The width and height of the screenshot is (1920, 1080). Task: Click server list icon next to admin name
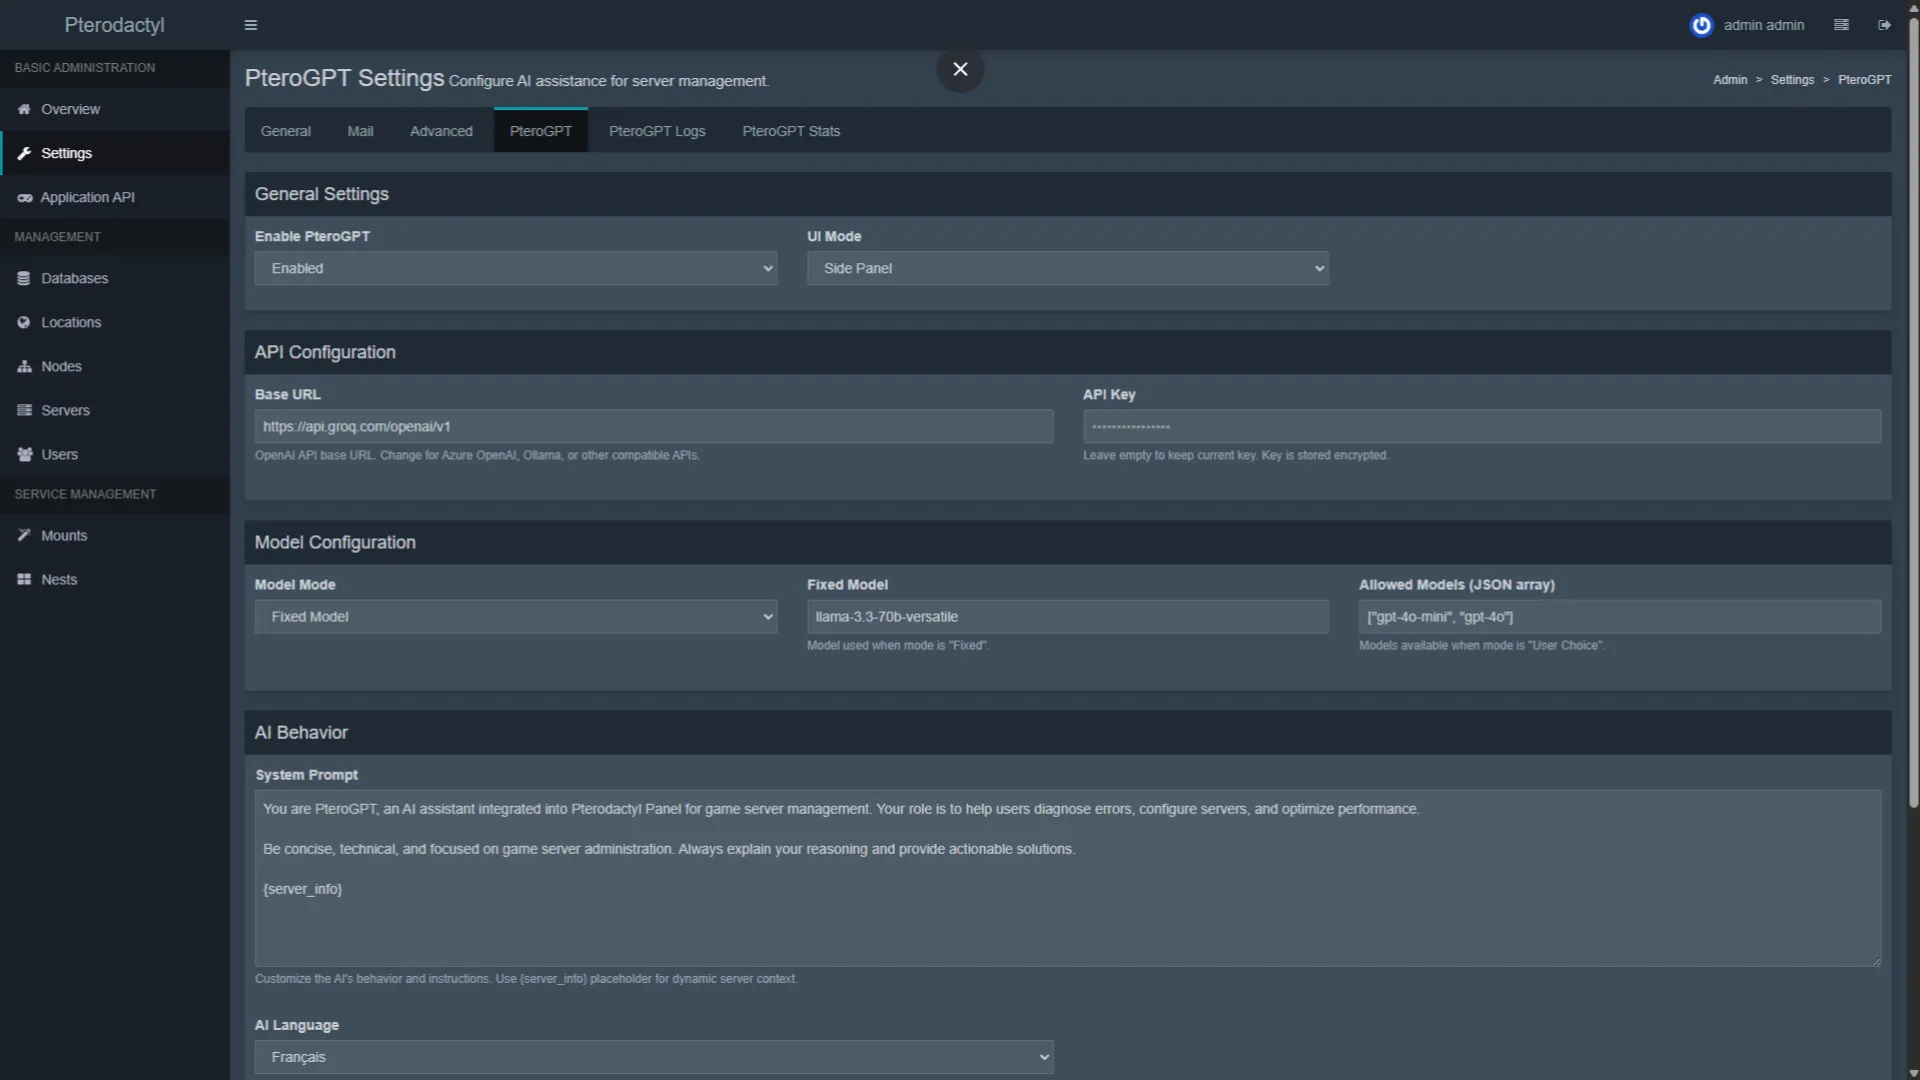[1841, 25]
